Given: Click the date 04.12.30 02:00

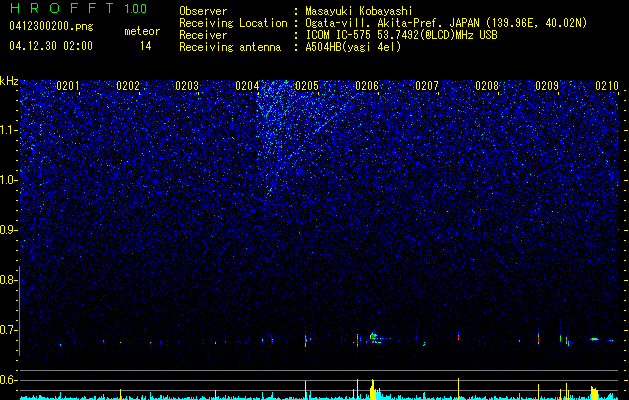Looking at the screenshot, I should pos(51,46).
